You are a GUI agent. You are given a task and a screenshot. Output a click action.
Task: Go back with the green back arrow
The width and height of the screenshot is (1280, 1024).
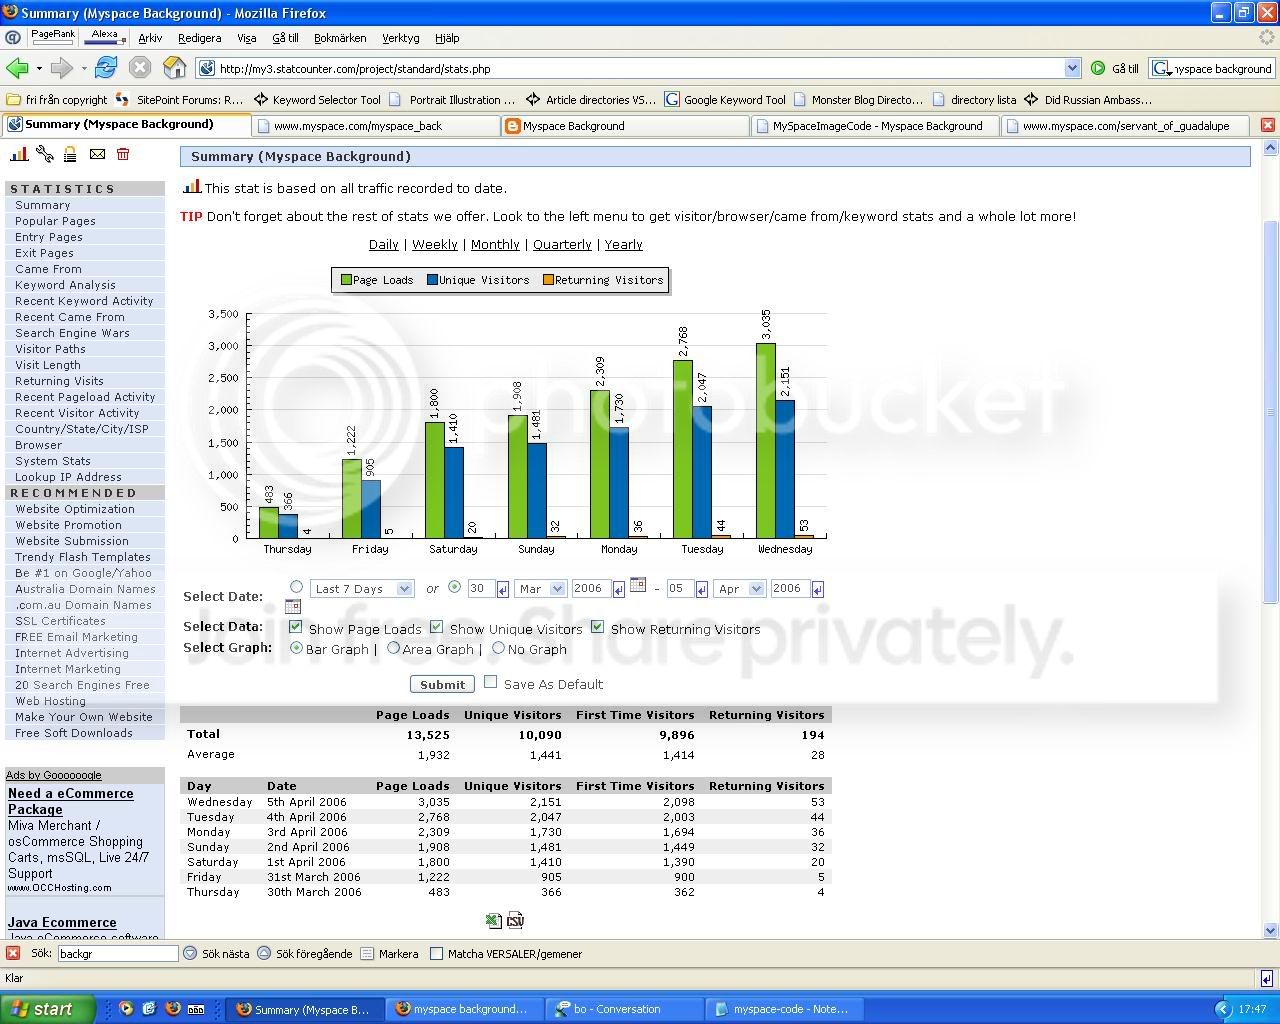pyautogui.click(x=17, y=68)
